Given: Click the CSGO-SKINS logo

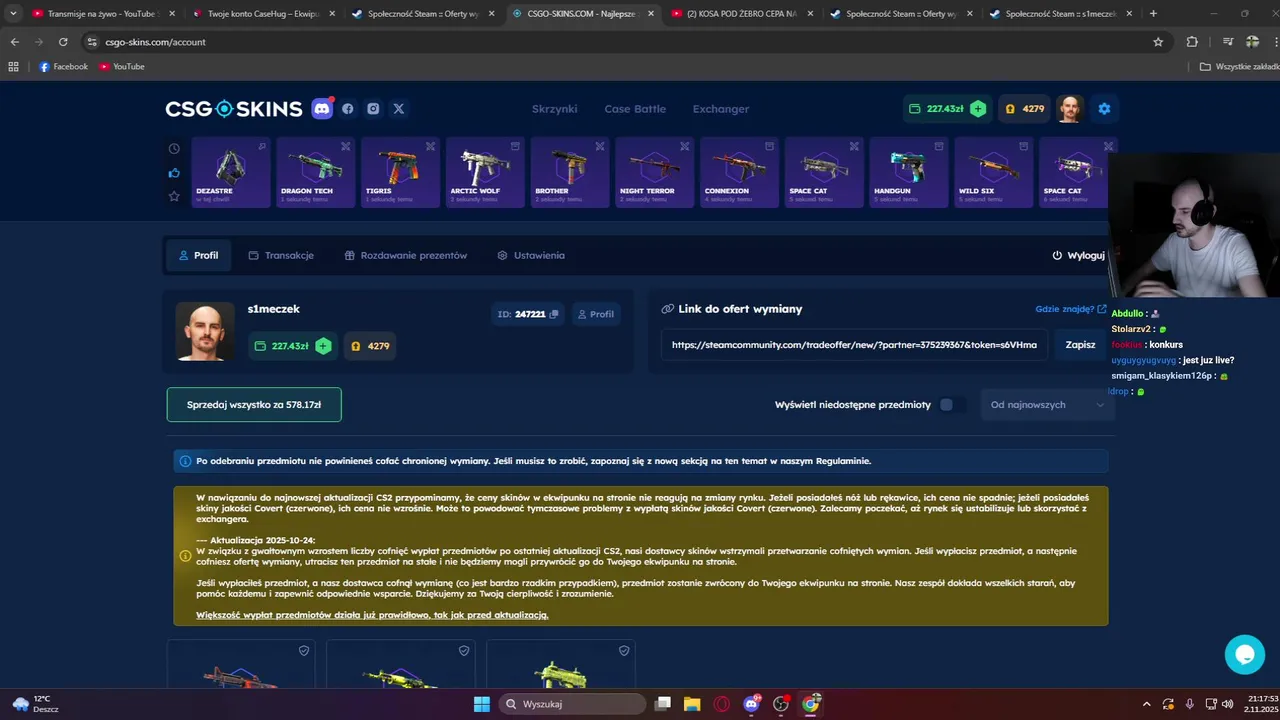Looking at the screenshot, I should (234, 109).
